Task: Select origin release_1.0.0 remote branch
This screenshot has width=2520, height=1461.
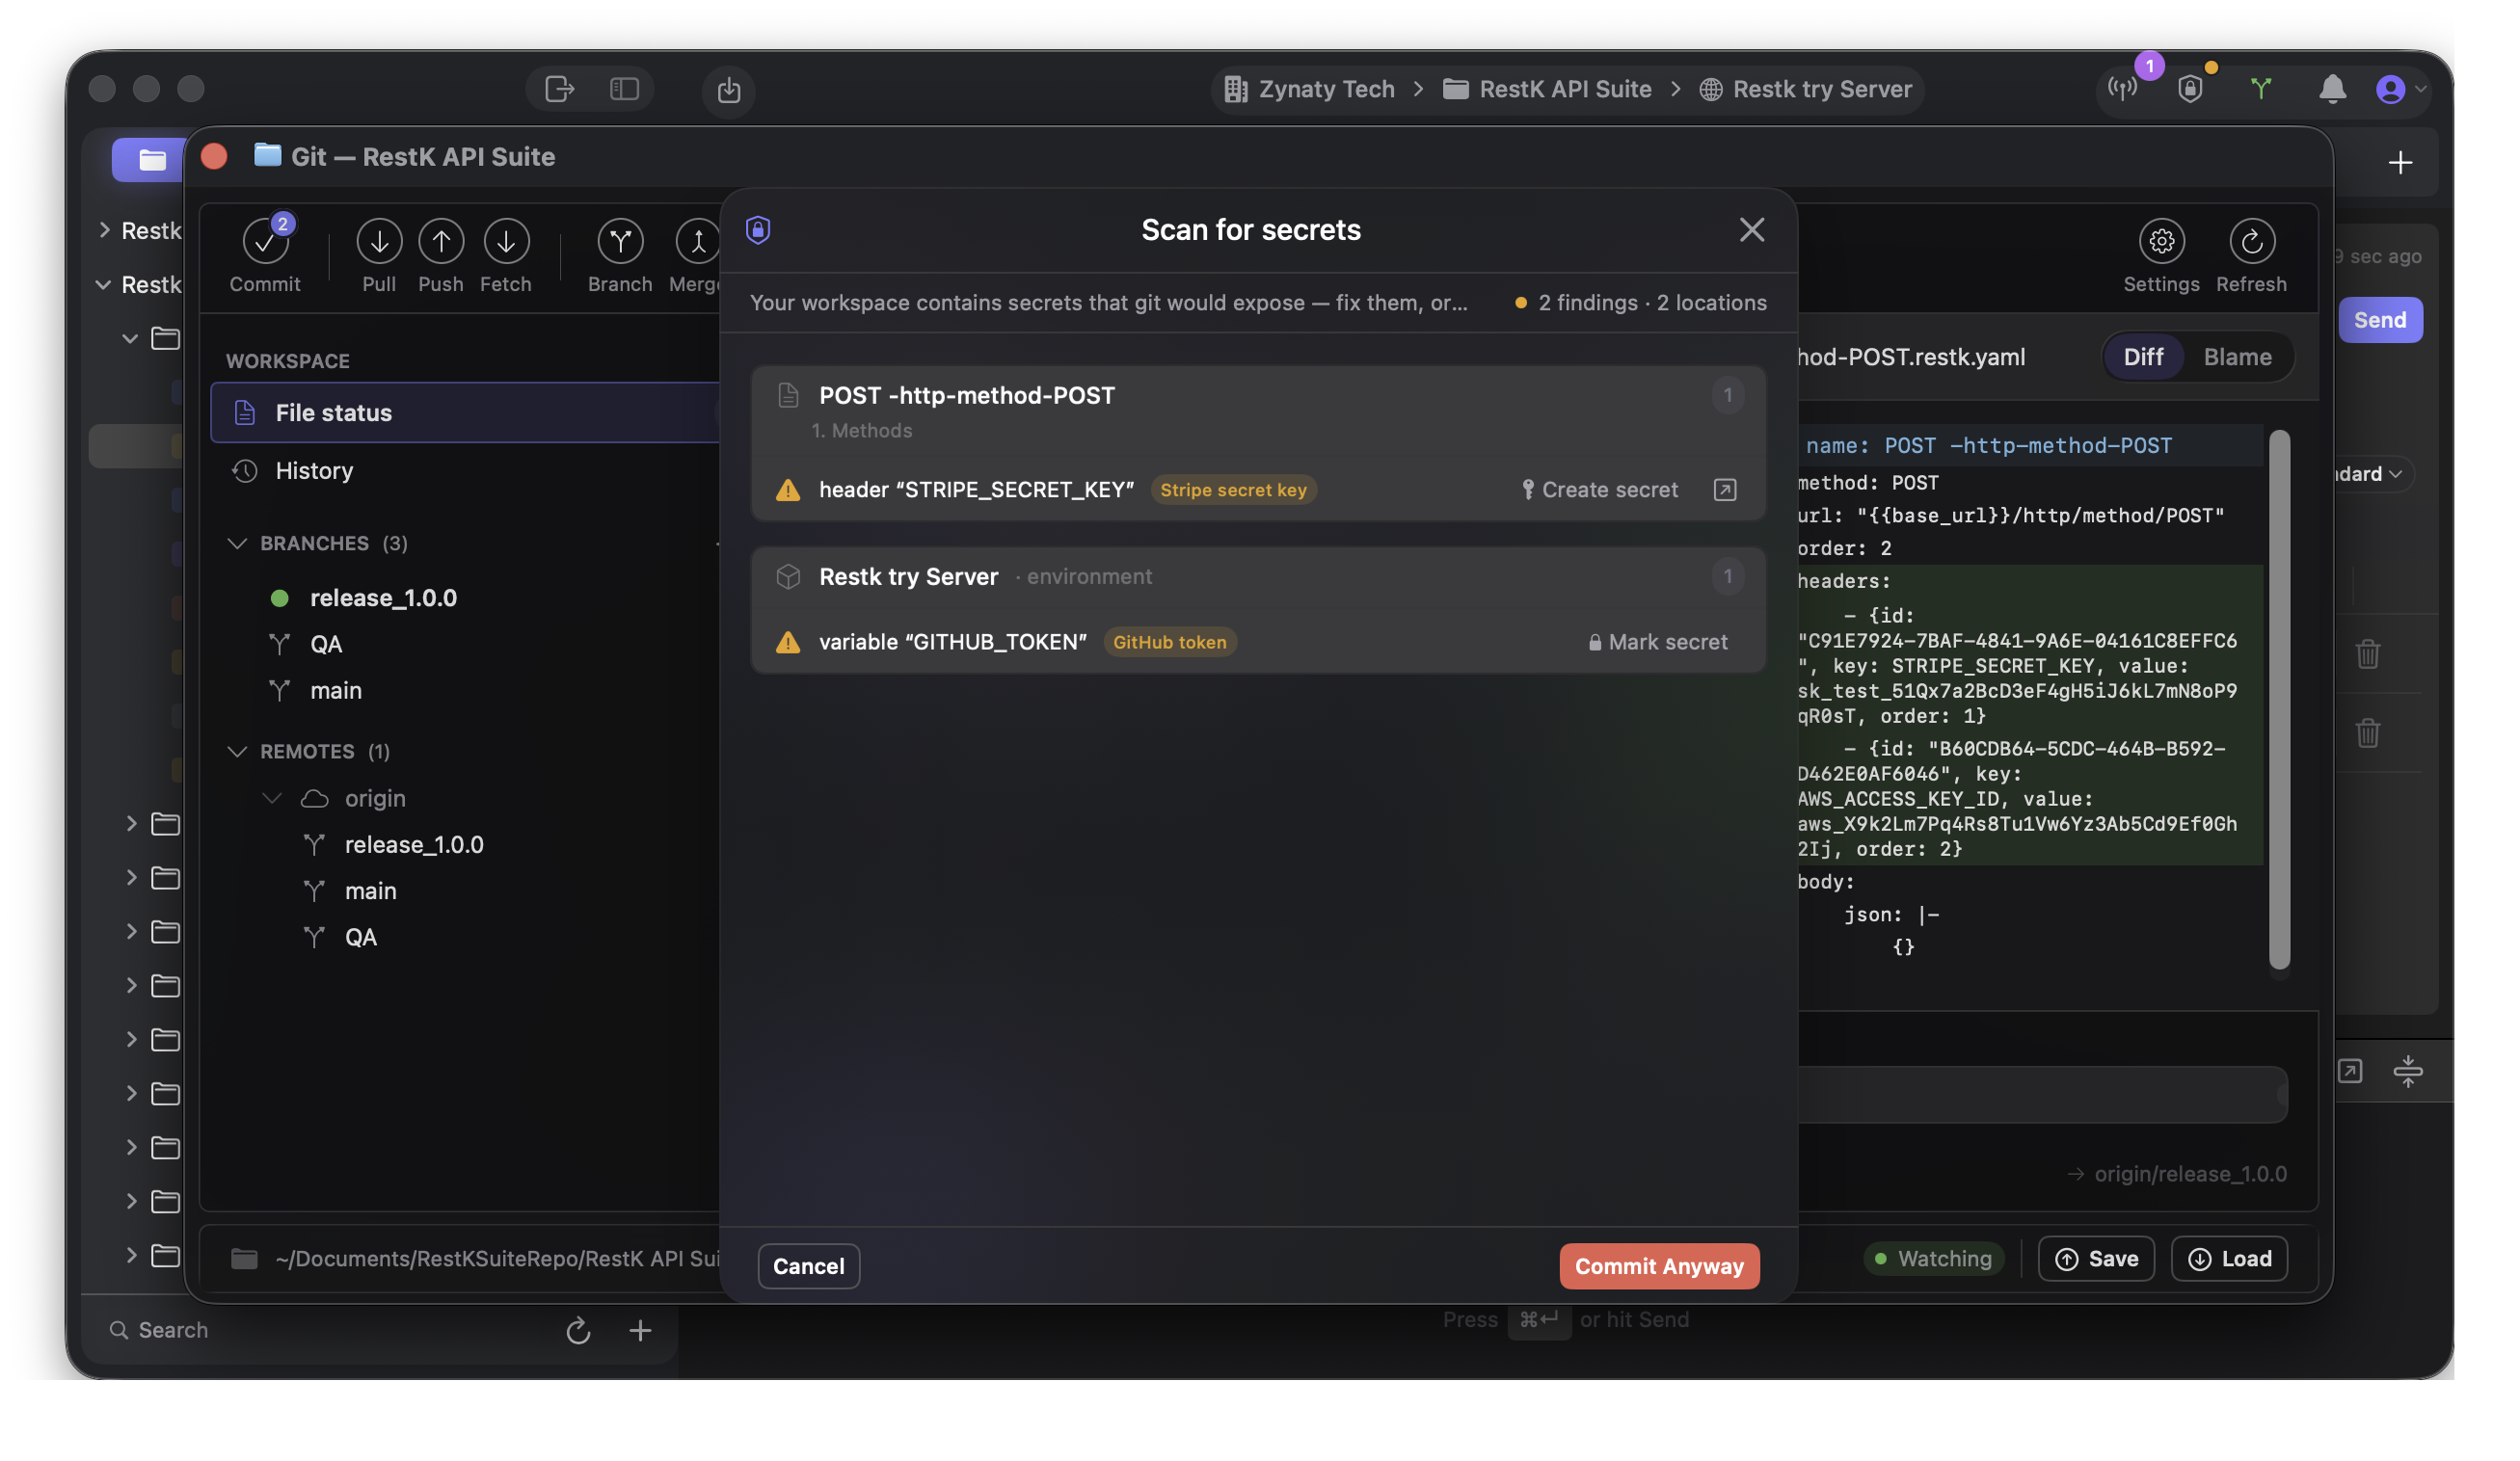Action: [x=414, y=845]
